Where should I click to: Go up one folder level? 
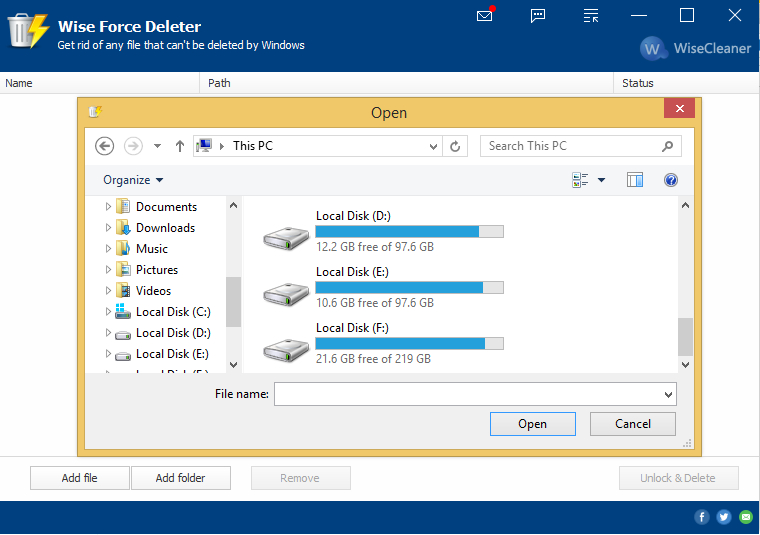pos(180,146)
